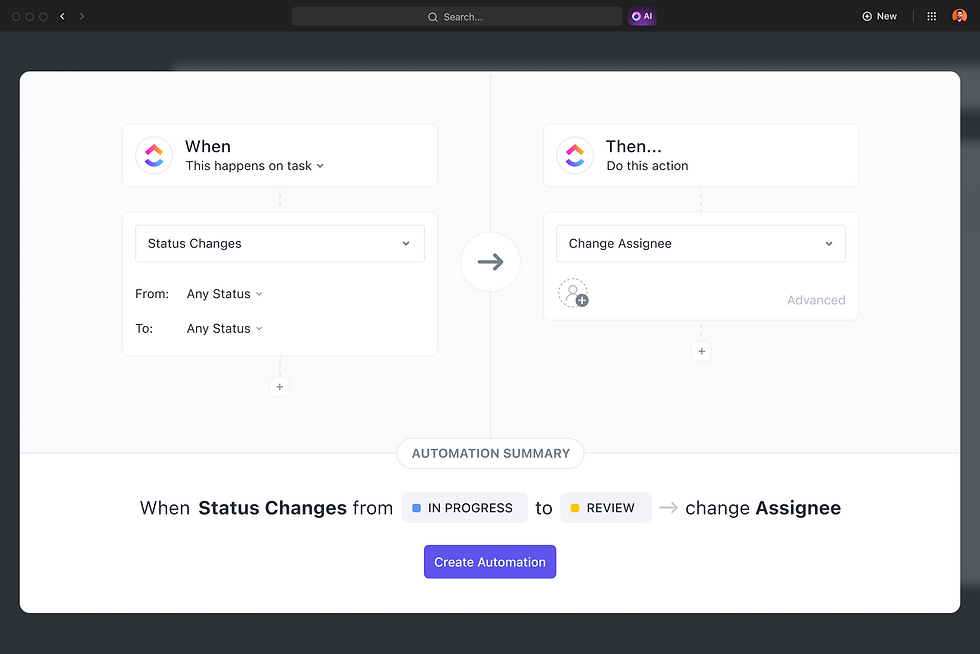Click the back navigation chevron

click(x=62, y=16)
